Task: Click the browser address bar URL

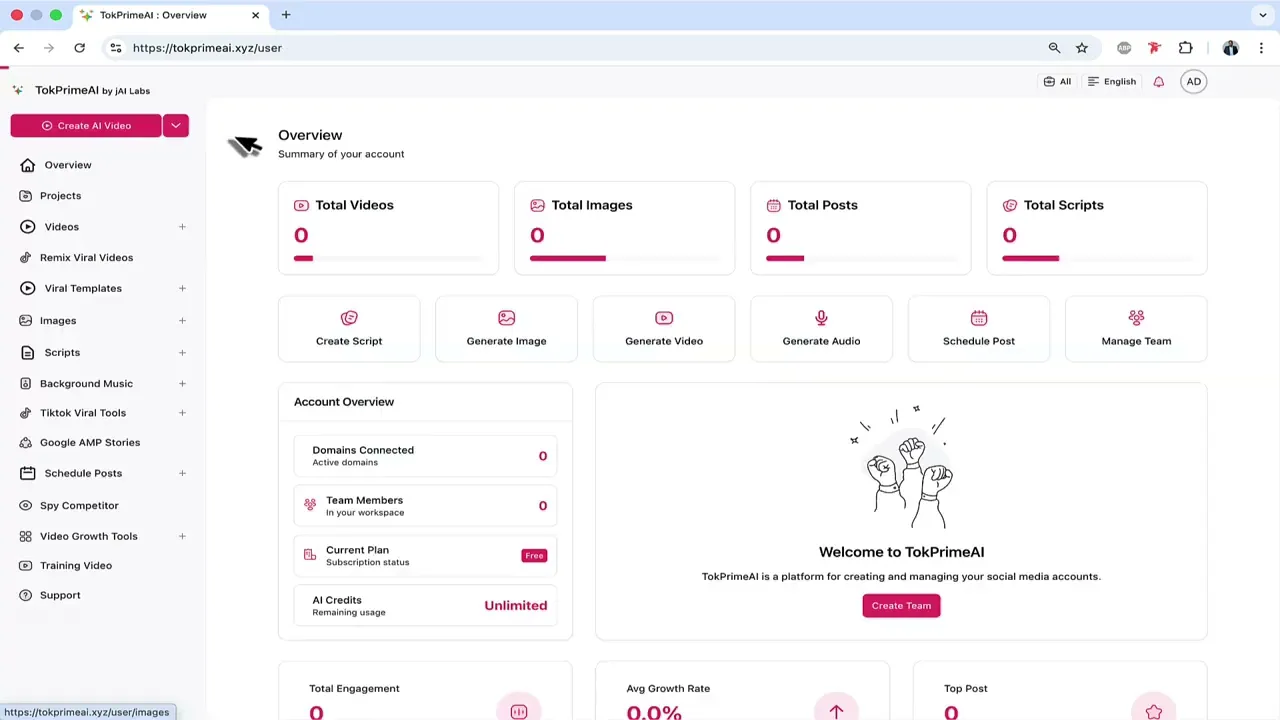Action: point(207,48)
